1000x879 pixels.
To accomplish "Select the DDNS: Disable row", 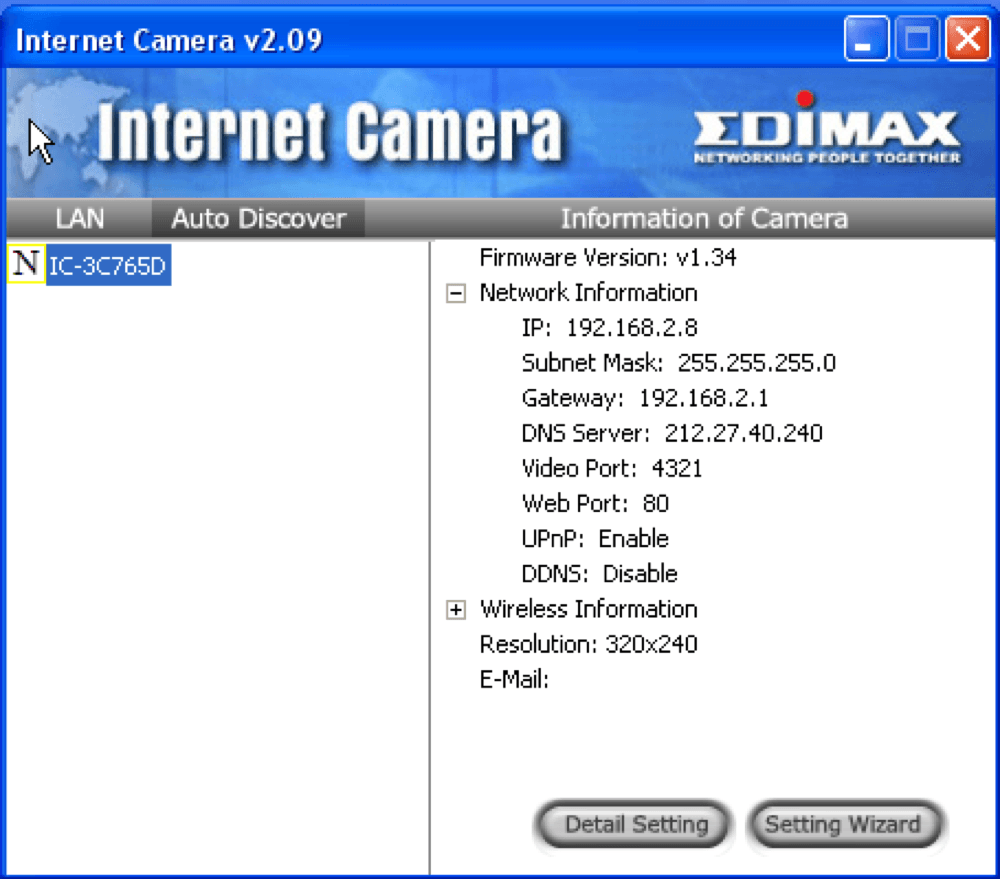I will click(x=599, y=573).
